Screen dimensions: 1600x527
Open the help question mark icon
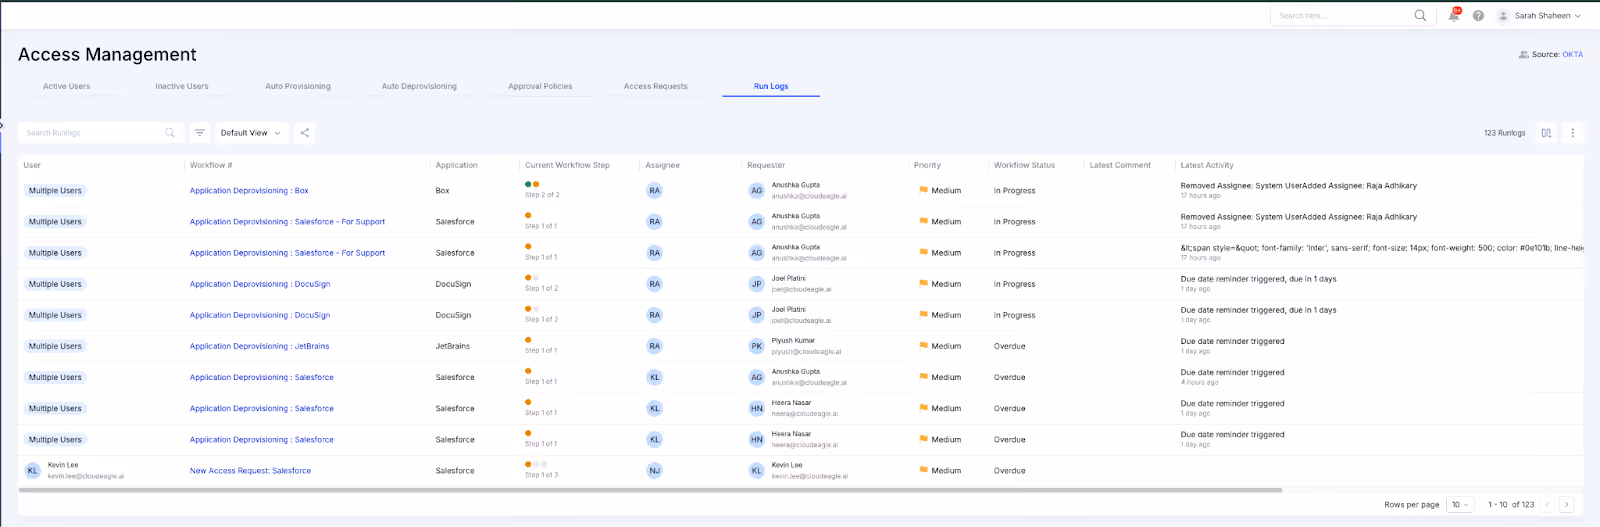[x=1478, y=16]
